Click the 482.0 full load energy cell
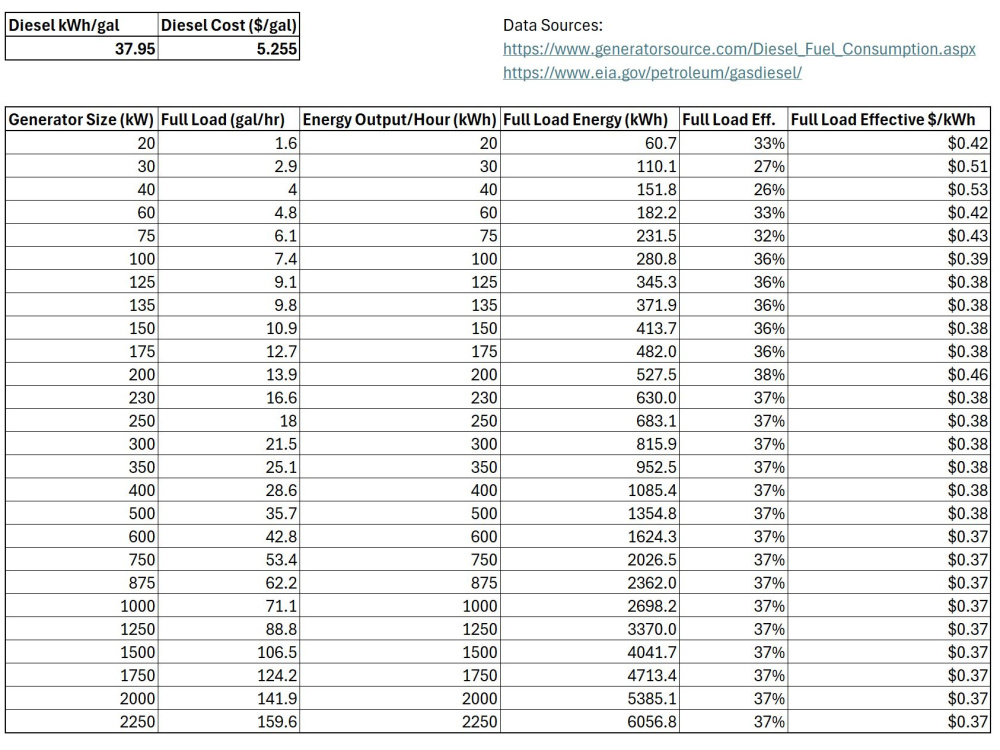The width and height of the screenshot is (1000, 750). click(x=590, y=351)
